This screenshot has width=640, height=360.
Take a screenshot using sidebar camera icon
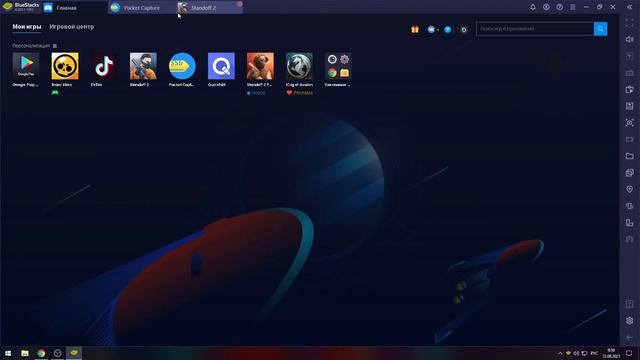[x=629, y=122]
